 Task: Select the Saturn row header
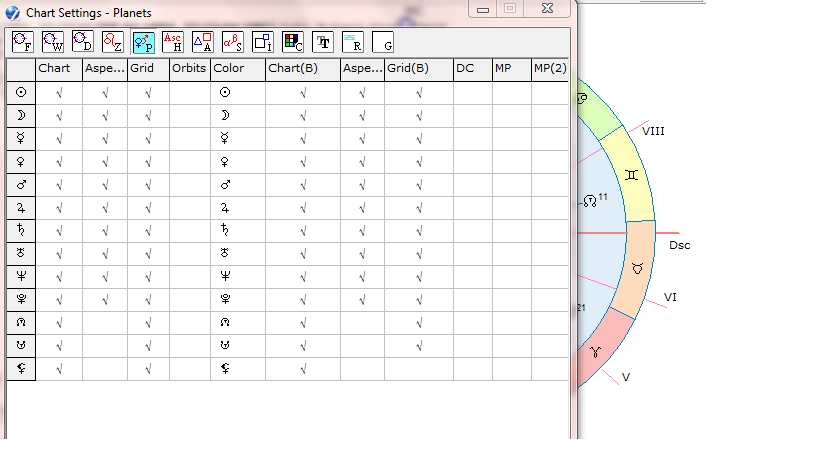pos(21,230)
